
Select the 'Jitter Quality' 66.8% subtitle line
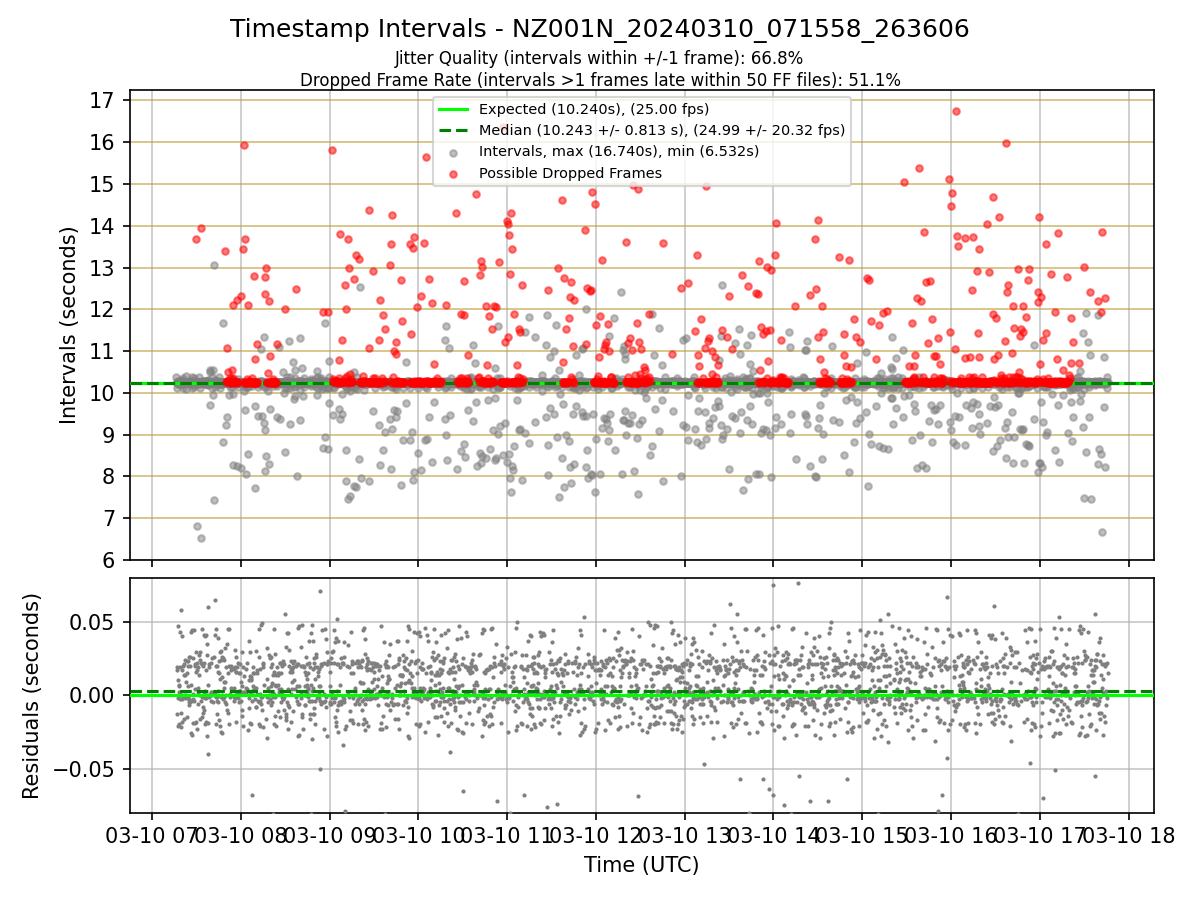(x=599, y=58)
